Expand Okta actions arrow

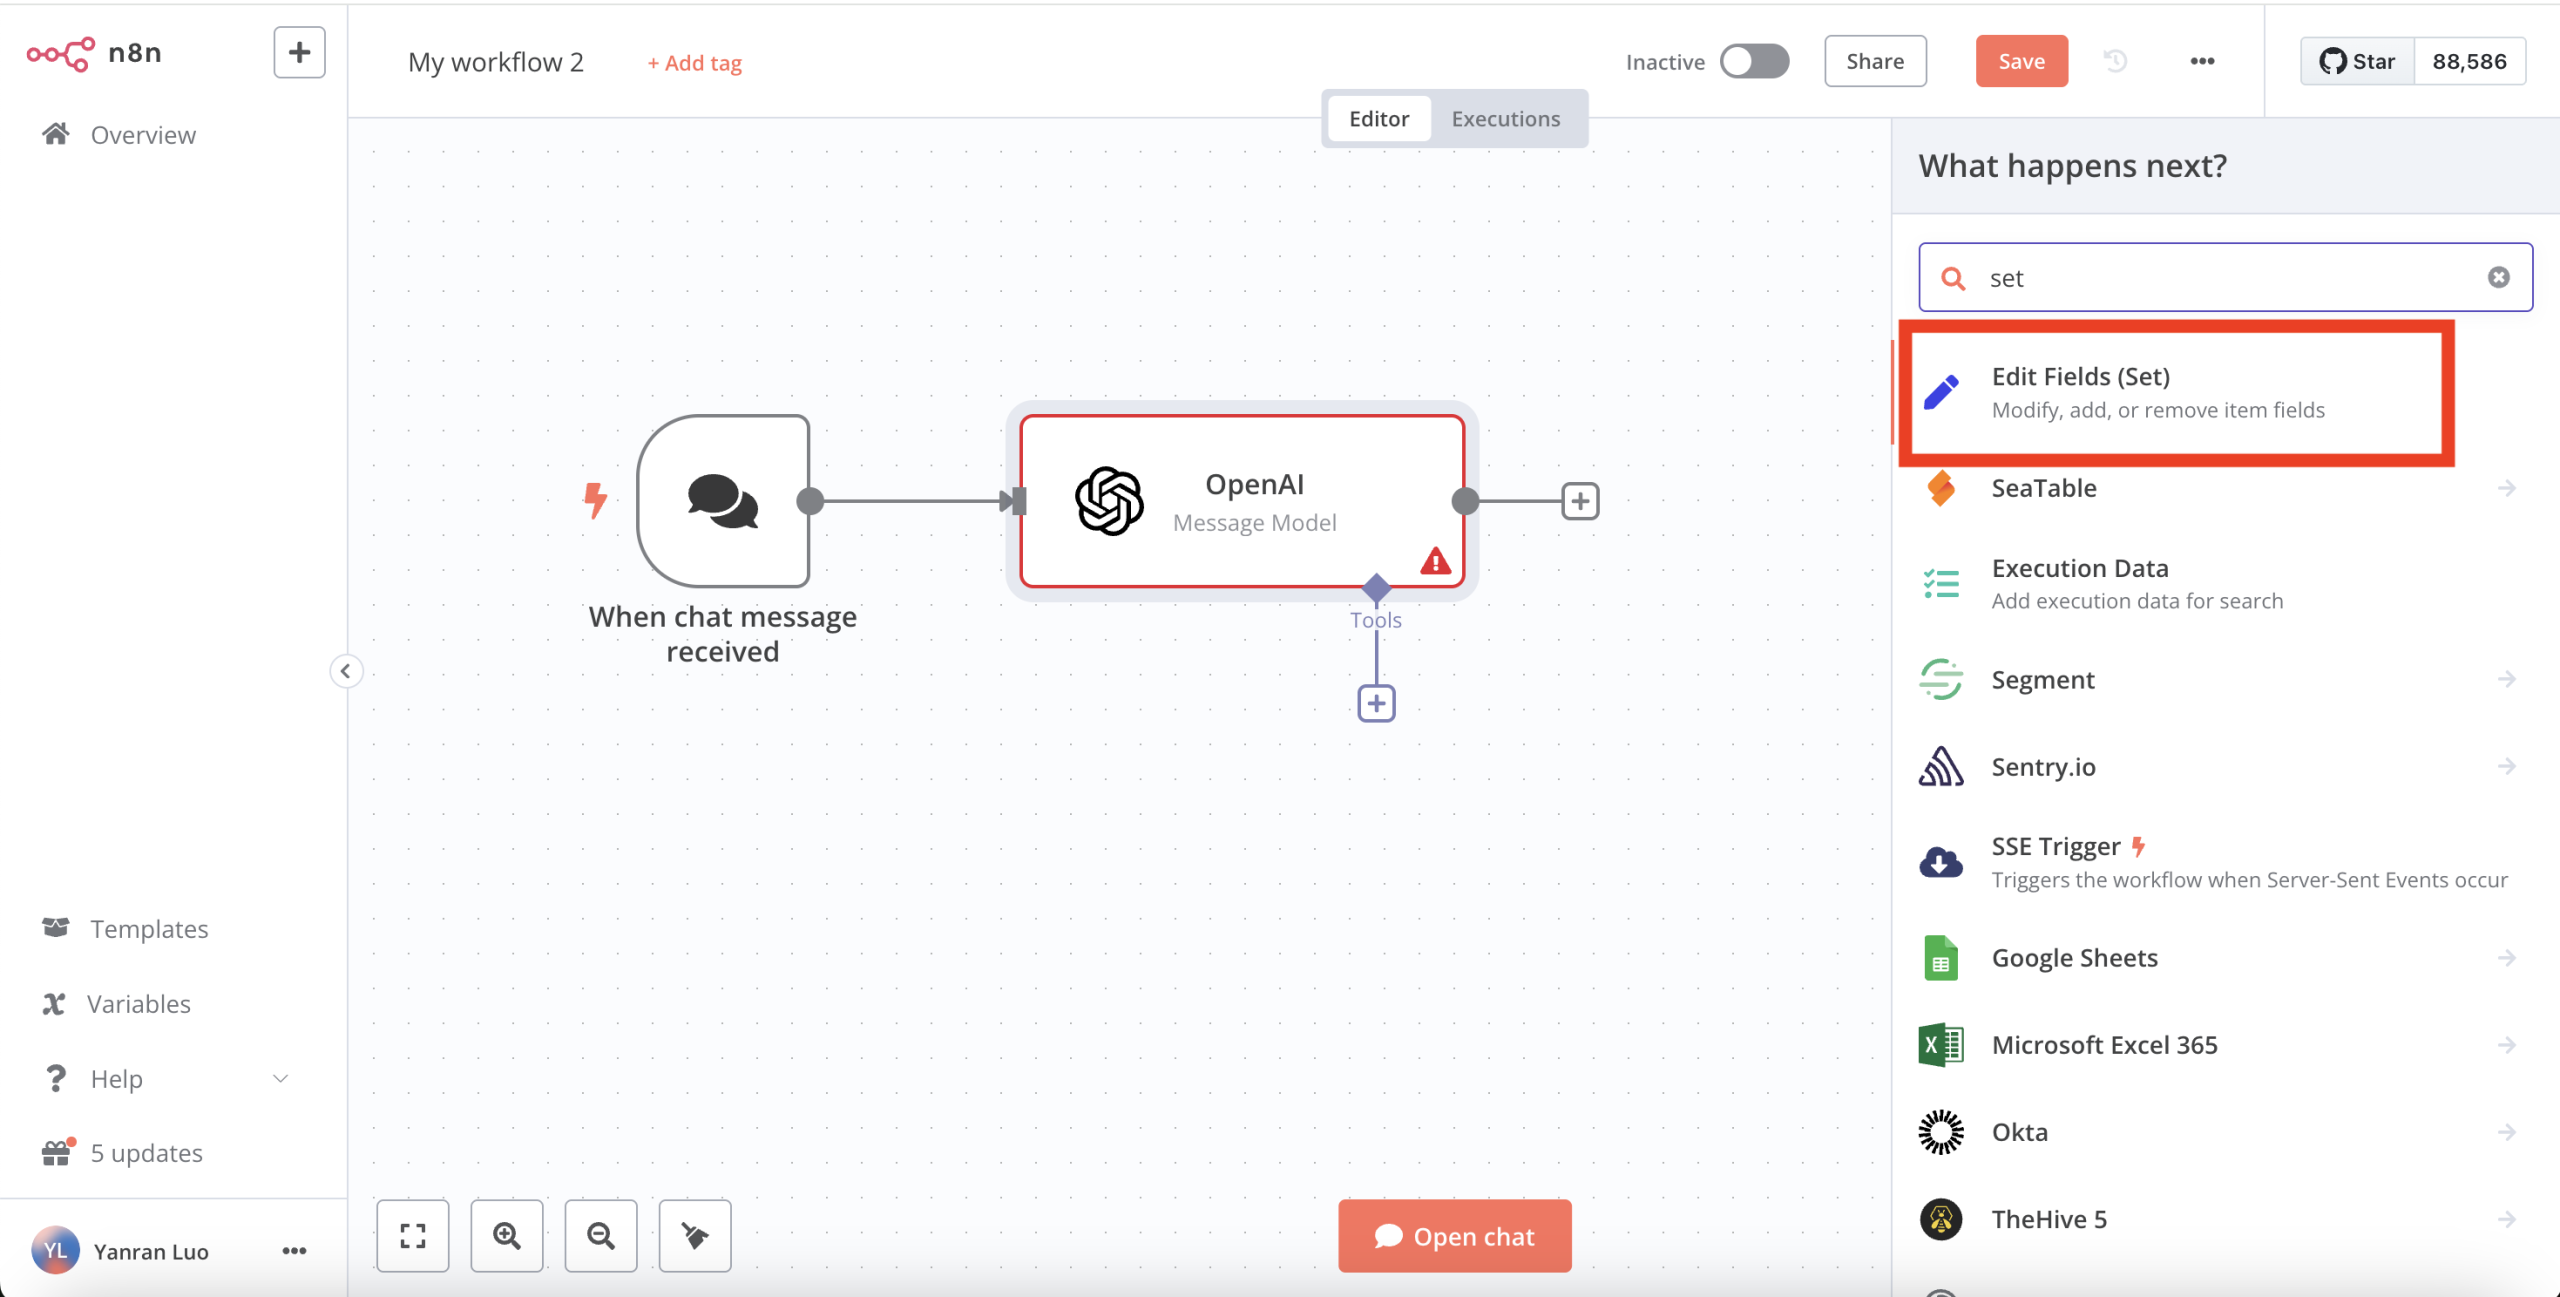(2507, 1132)
